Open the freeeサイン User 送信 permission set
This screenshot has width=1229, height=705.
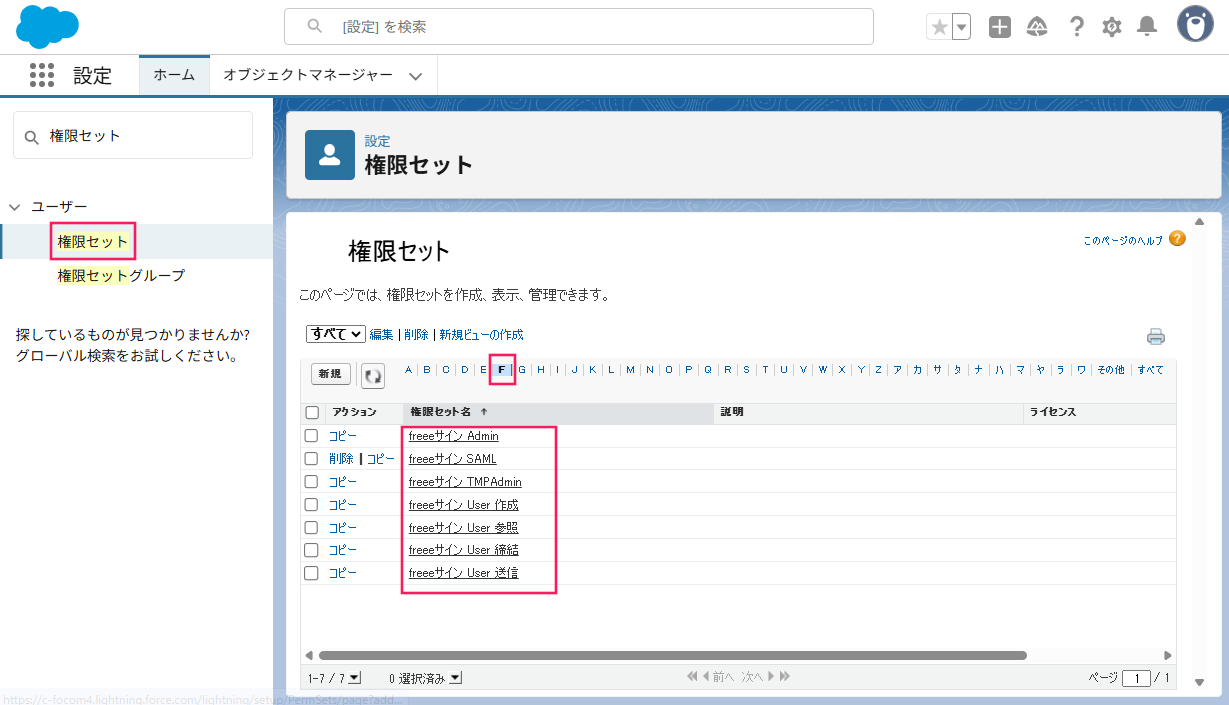[x=463, y=573]
